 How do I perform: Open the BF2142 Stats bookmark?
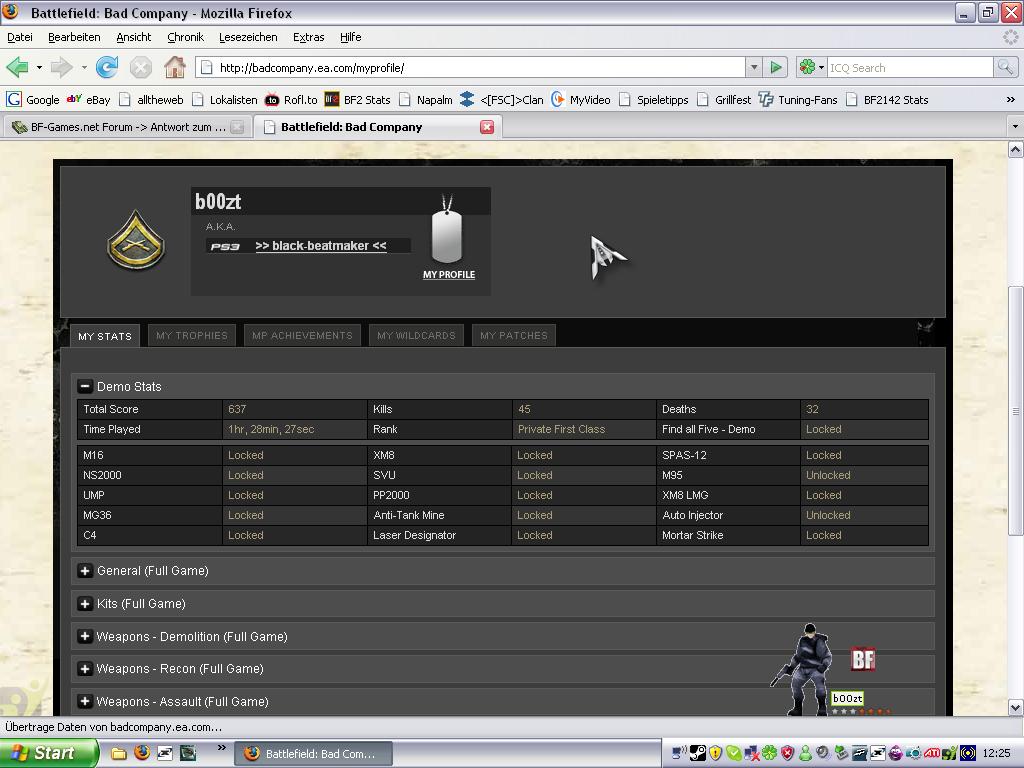pyautogui.click(x=887, y=100)
